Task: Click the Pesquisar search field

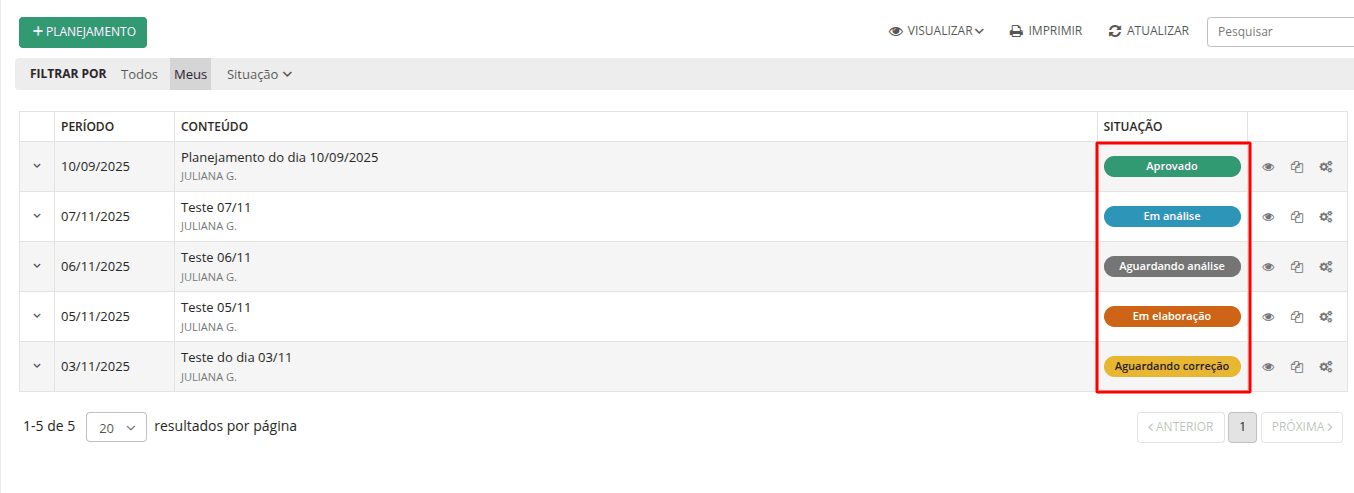Action: pyautogui.click(x=1280, y=32)
